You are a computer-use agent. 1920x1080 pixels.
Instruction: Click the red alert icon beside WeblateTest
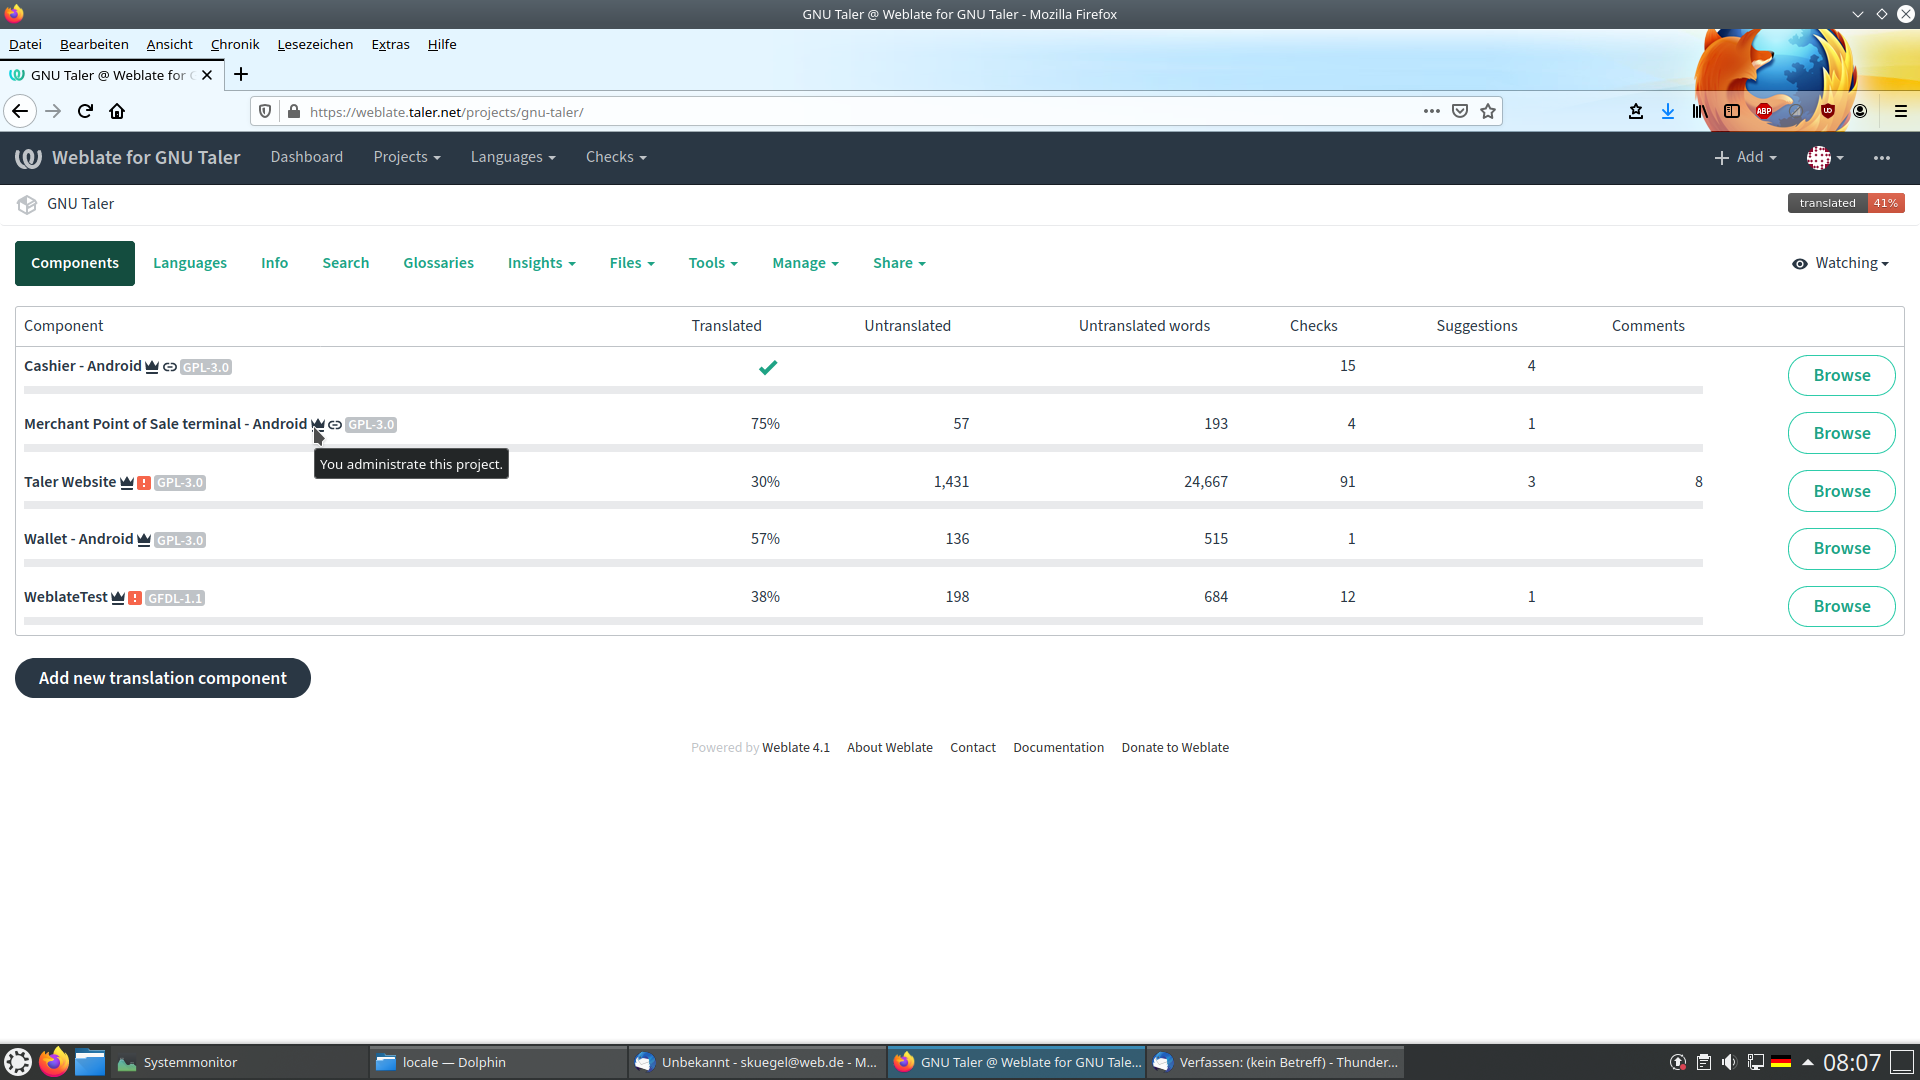[135, 598]
